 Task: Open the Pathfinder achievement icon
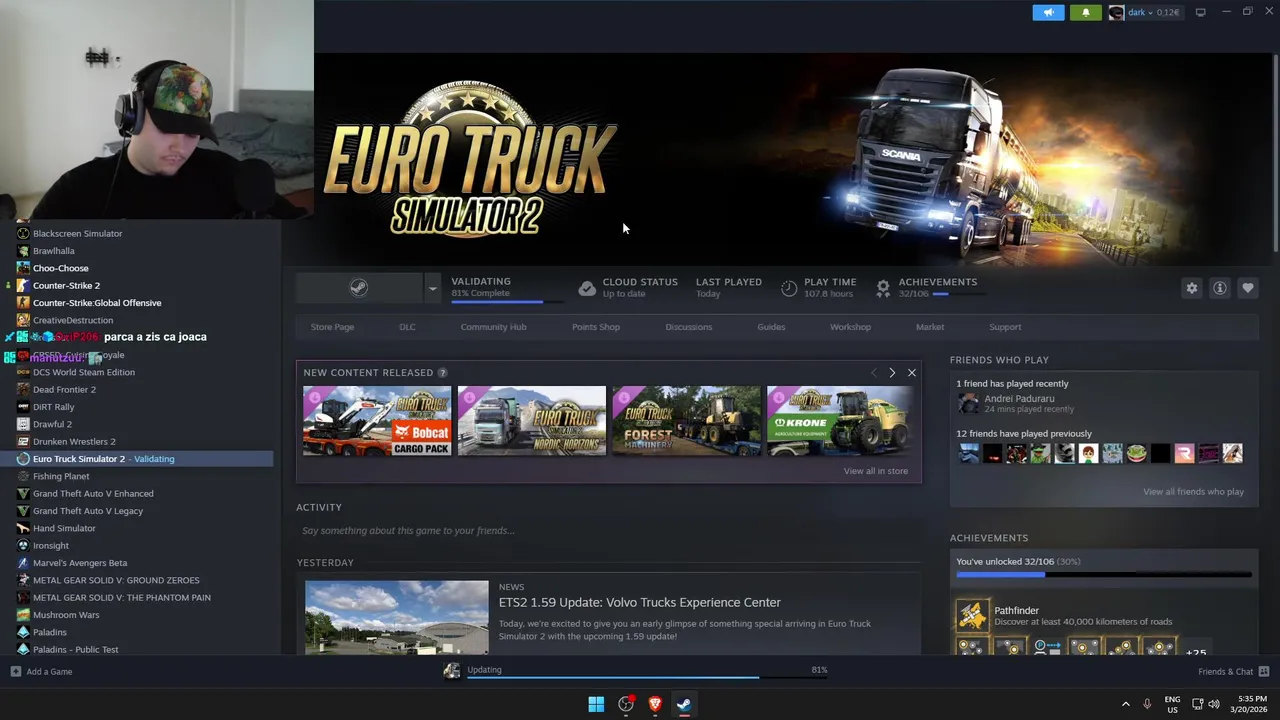[972, 615]
